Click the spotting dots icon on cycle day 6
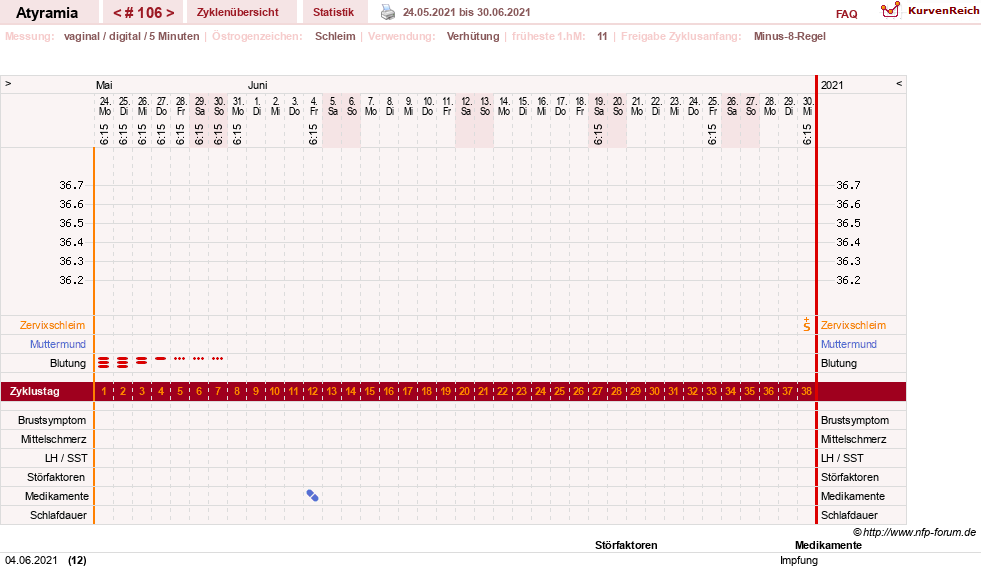This screenshot has width=981, height=584. coord(198,359)
